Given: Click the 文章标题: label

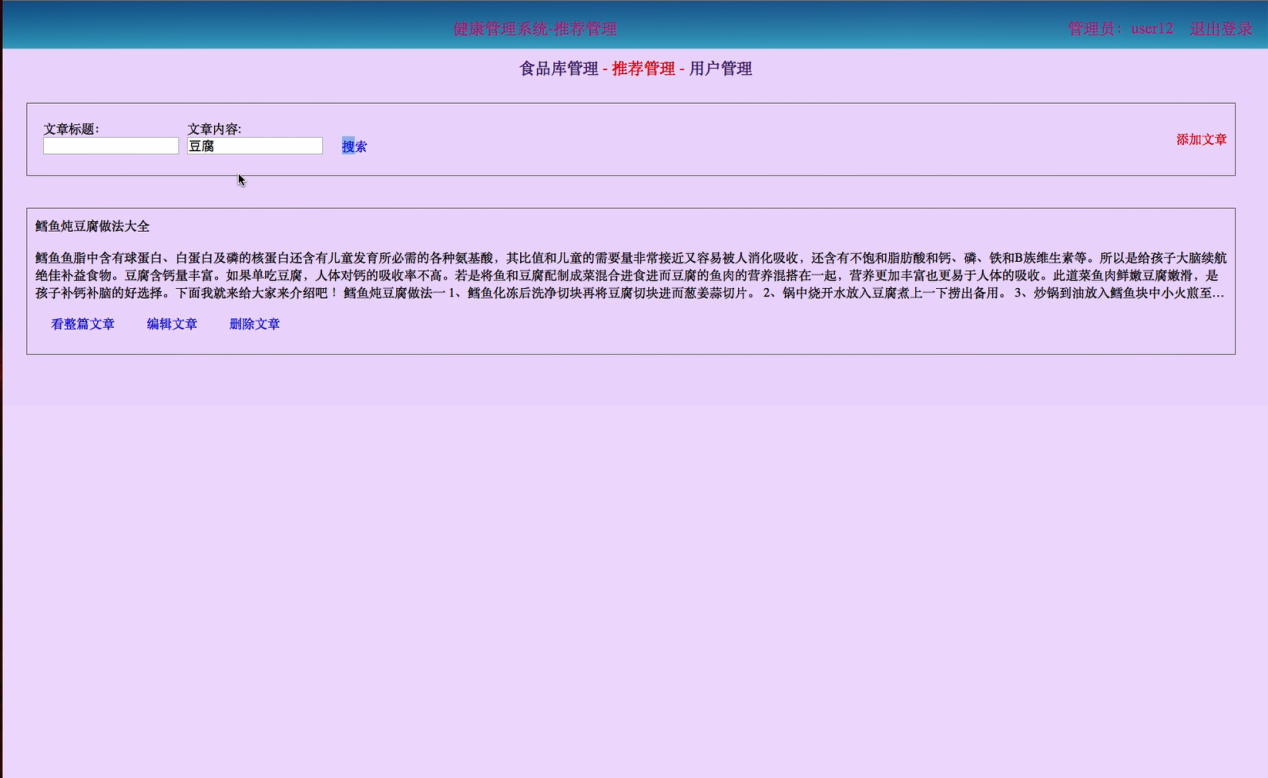Looking at the screenshot, I should click(x=71, y=129).
